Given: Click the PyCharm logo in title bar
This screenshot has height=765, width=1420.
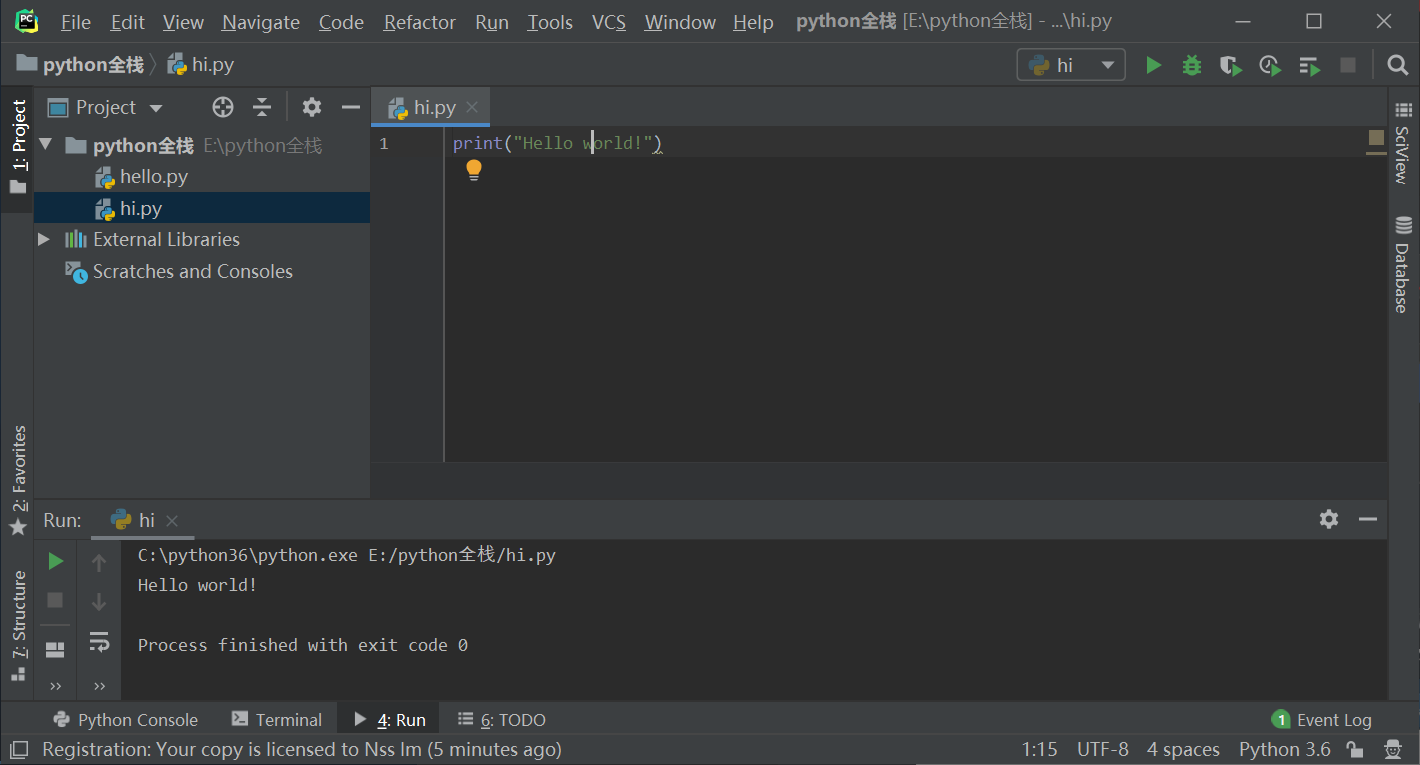Looking at the screenshot, I should 27,21.
